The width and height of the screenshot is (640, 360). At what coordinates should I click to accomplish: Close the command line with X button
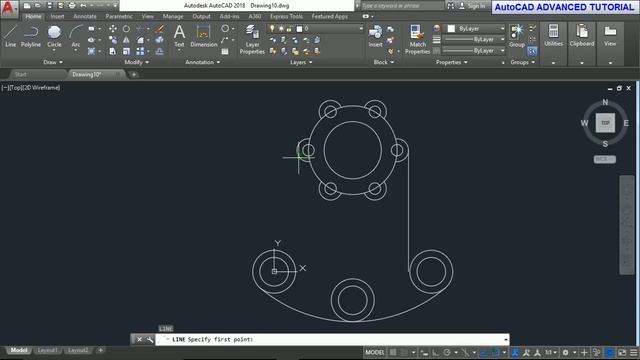(139, 339)
